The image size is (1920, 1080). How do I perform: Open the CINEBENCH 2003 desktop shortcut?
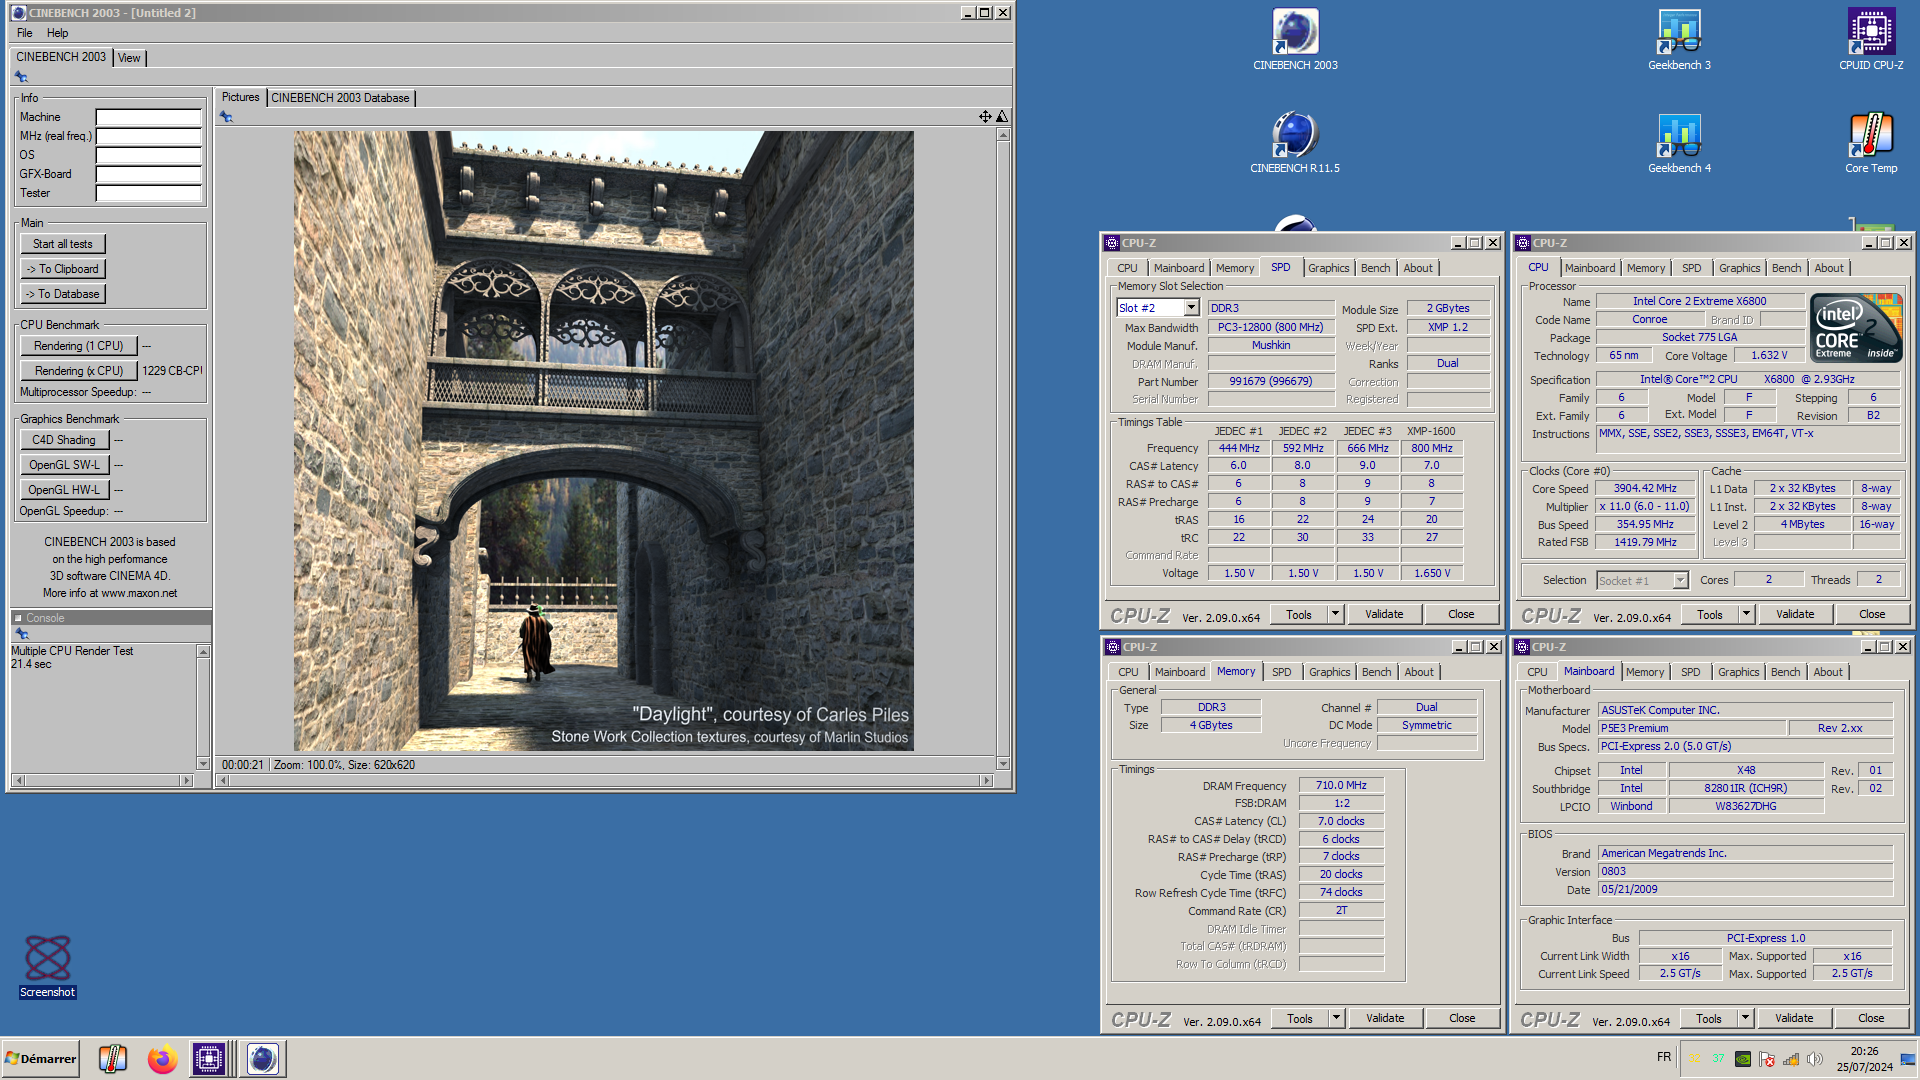[x=1295, y=40]
